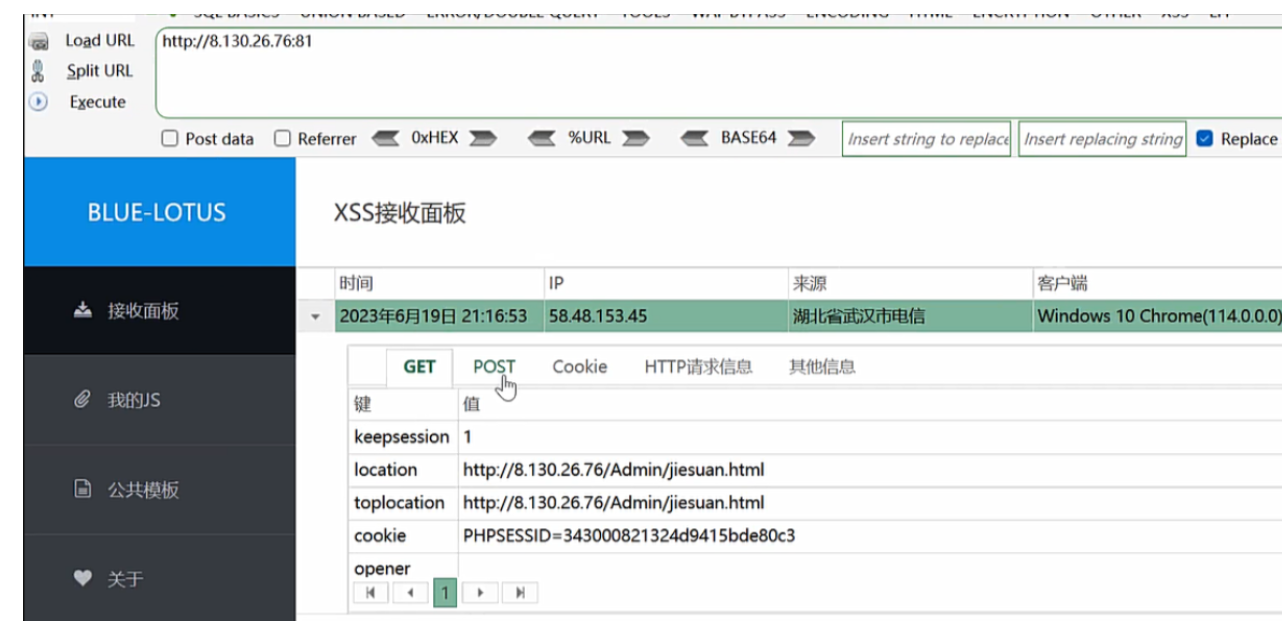Open 我的JS in the sidebar

[x=160, y=400]
